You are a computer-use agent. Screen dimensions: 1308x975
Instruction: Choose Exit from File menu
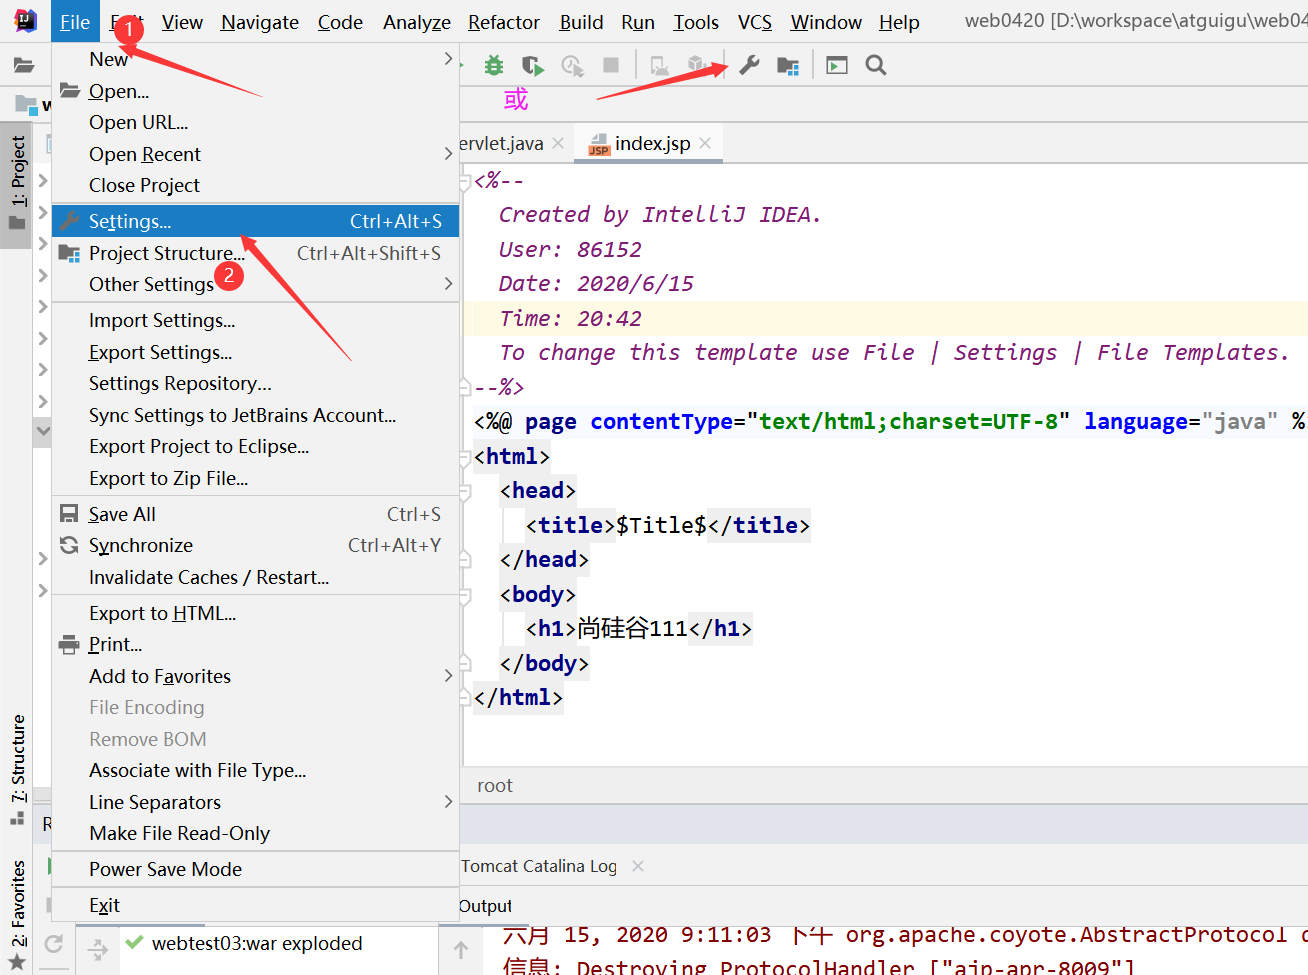[255, 905]
